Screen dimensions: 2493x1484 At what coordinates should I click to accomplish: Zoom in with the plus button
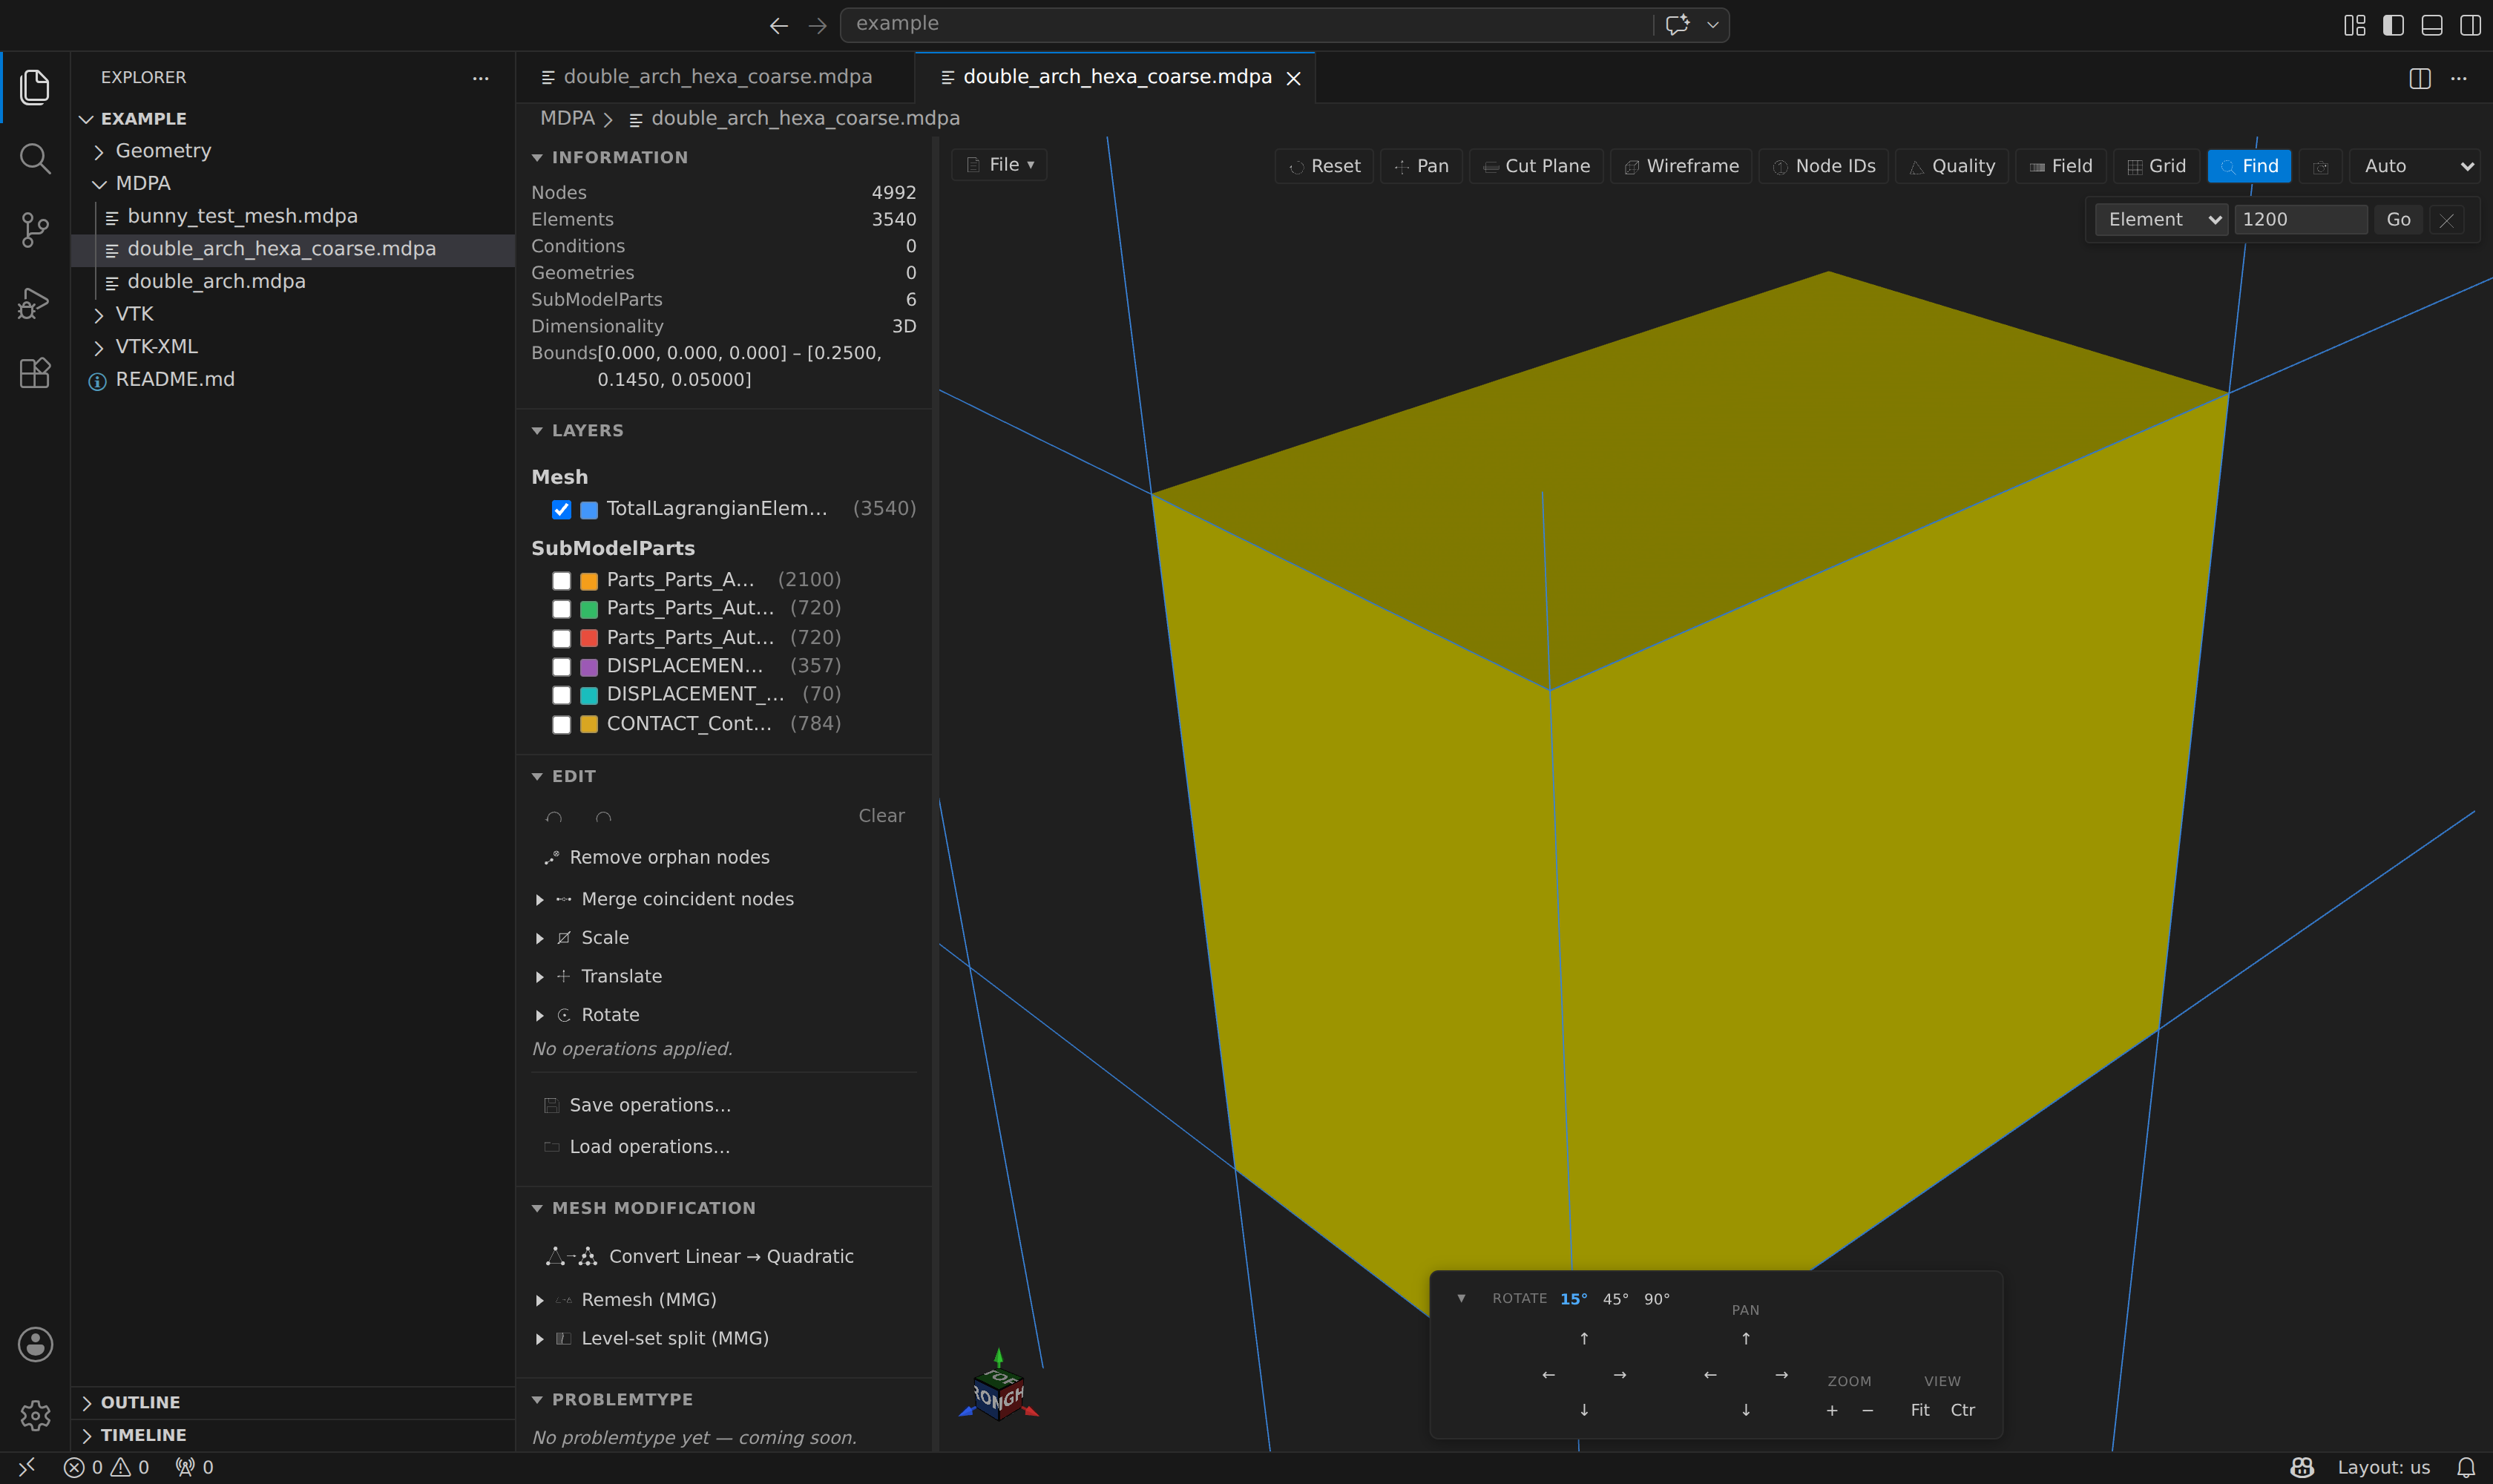(x=1832, y=1410)
